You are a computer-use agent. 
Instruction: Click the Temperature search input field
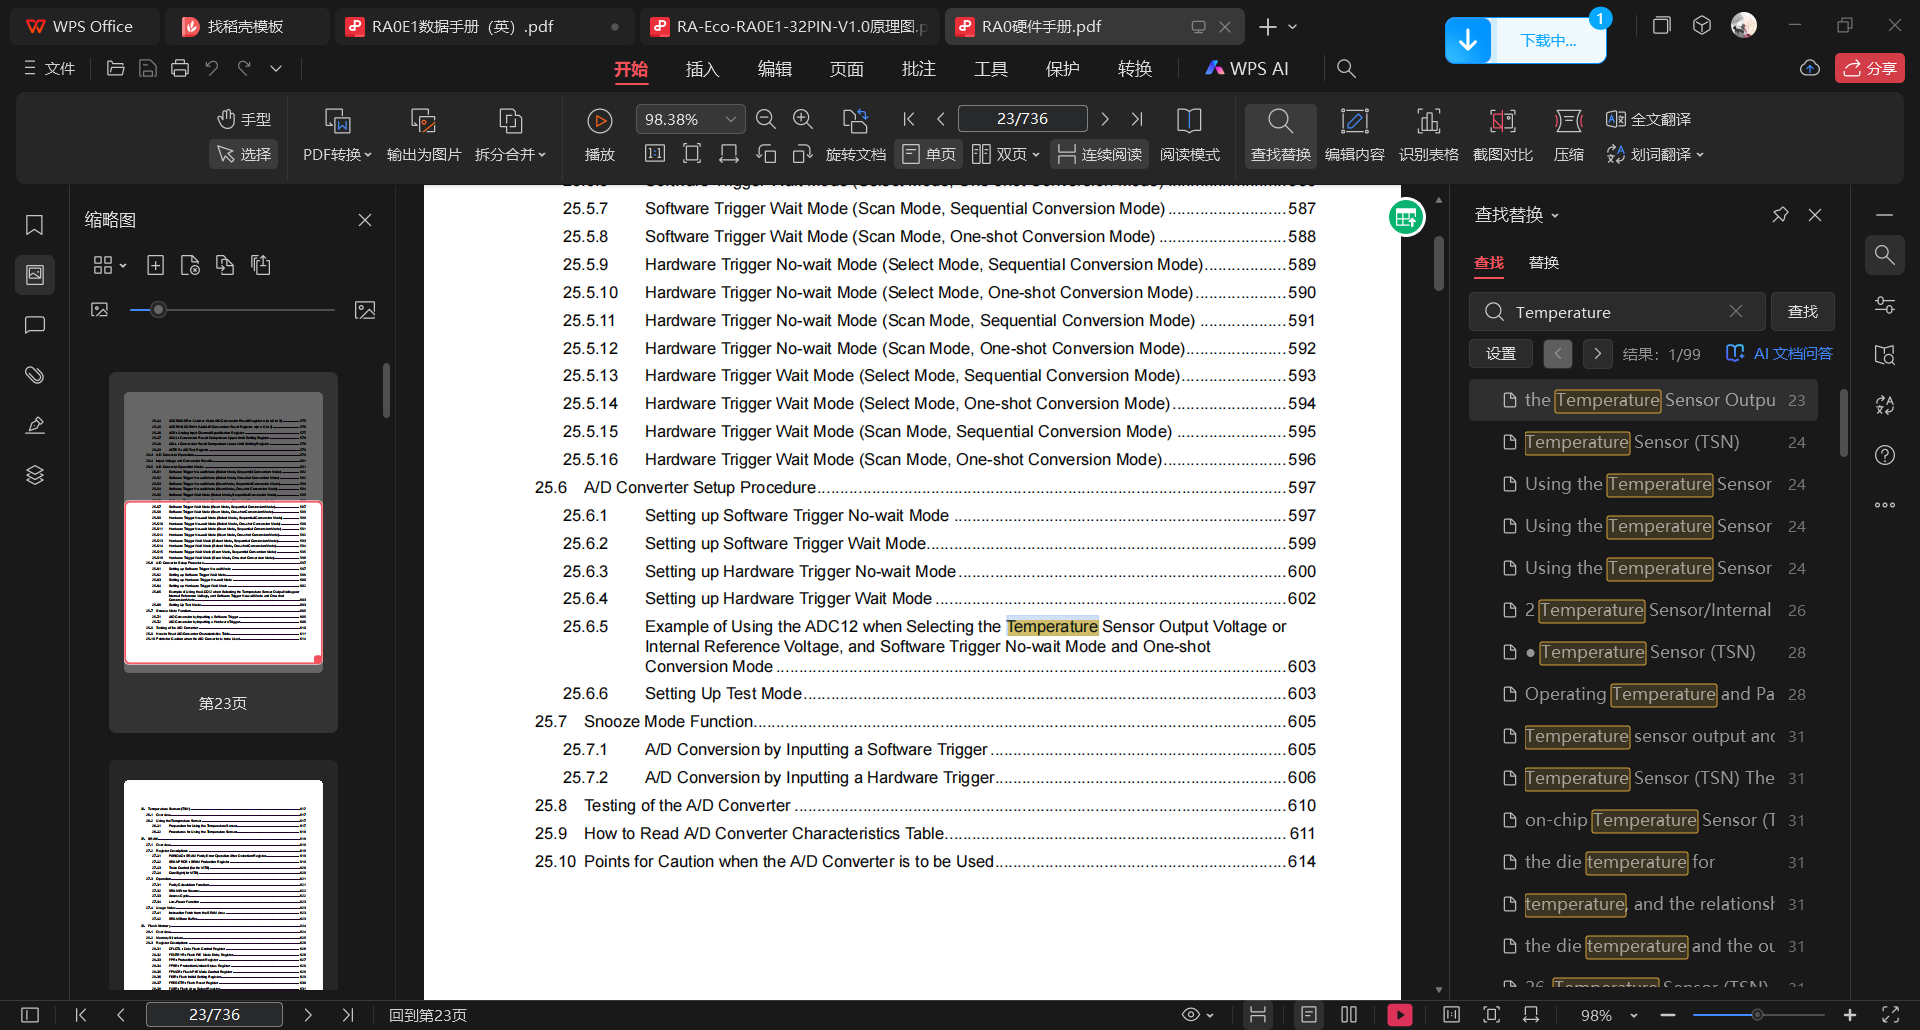1615,312
